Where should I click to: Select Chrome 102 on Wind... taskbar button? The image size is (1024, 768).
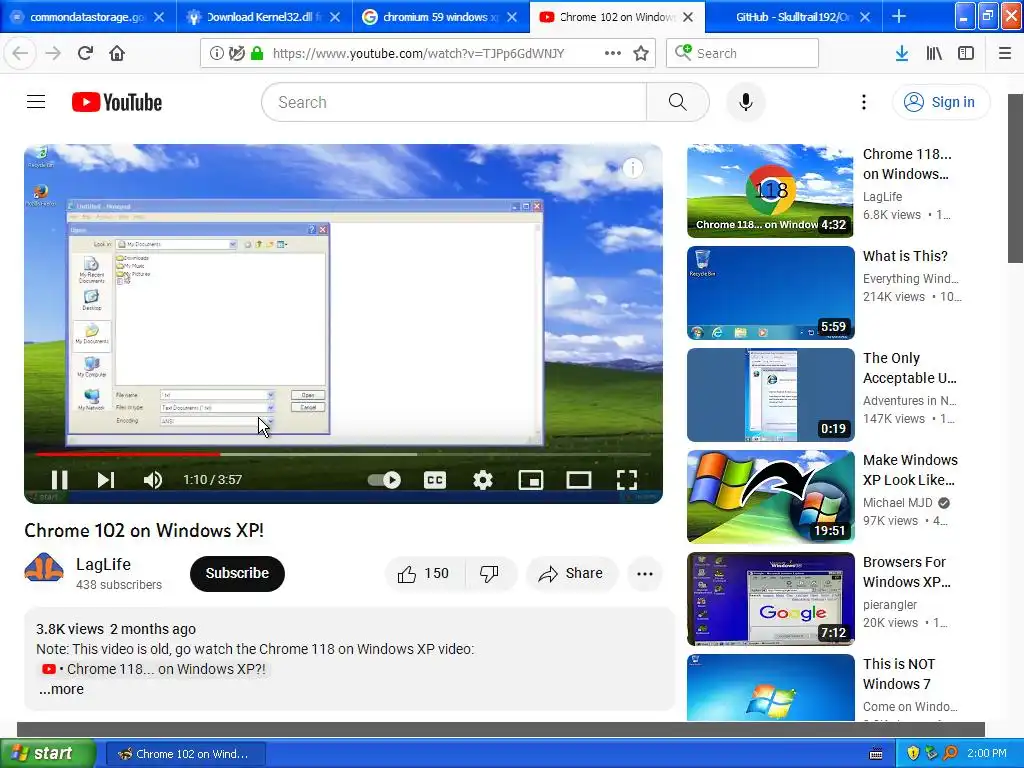click(x=185, y=754)
